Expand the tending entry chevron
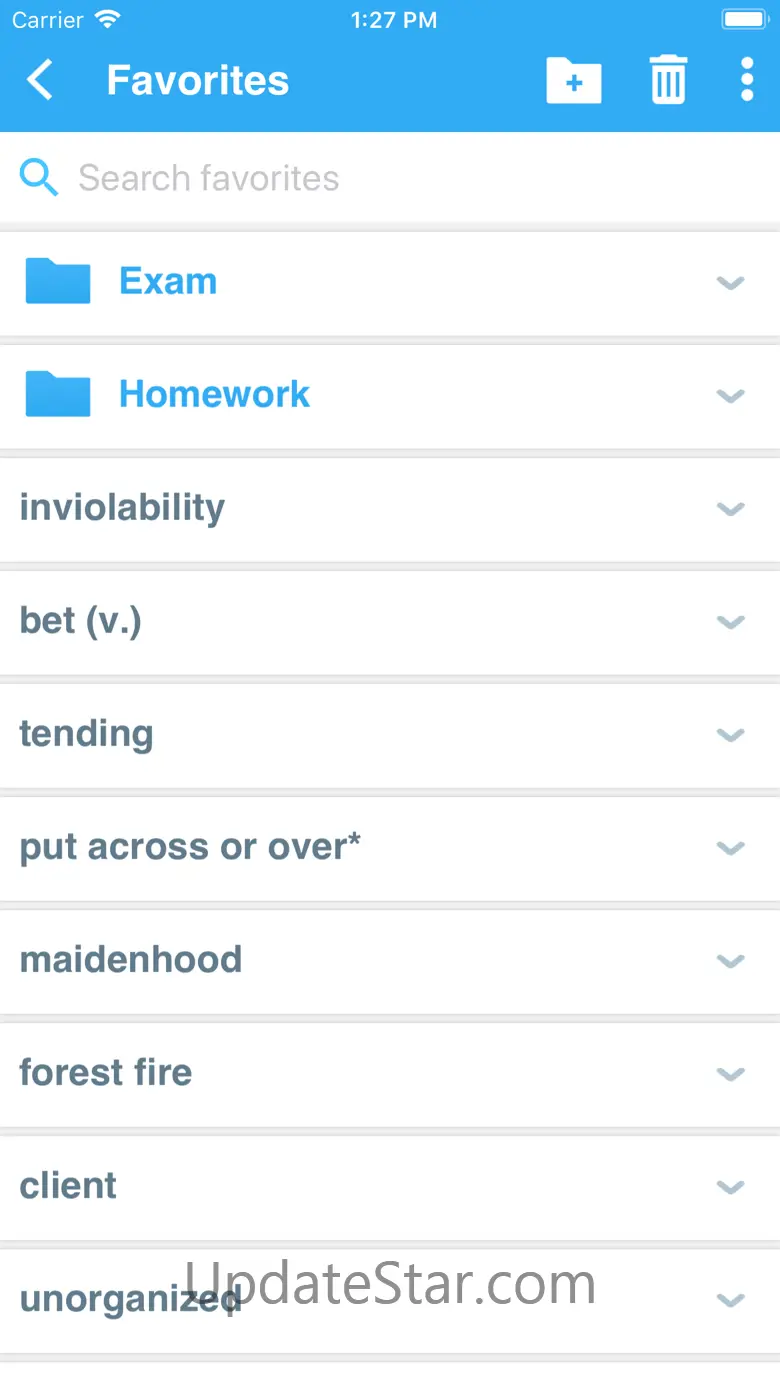Image resolution: width=780 pixels, height=1387 pixels. pos(731,735)
